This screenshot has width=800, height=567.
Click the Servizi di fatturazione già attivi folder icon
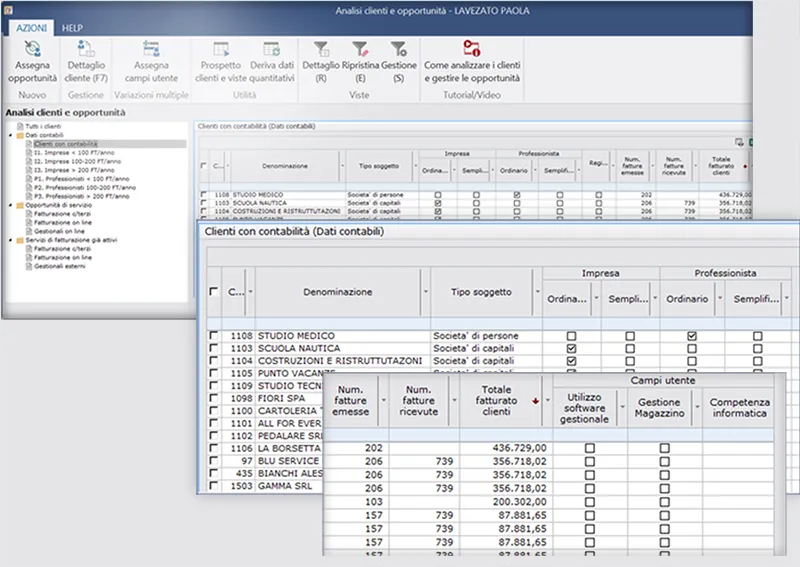[20, 240]
